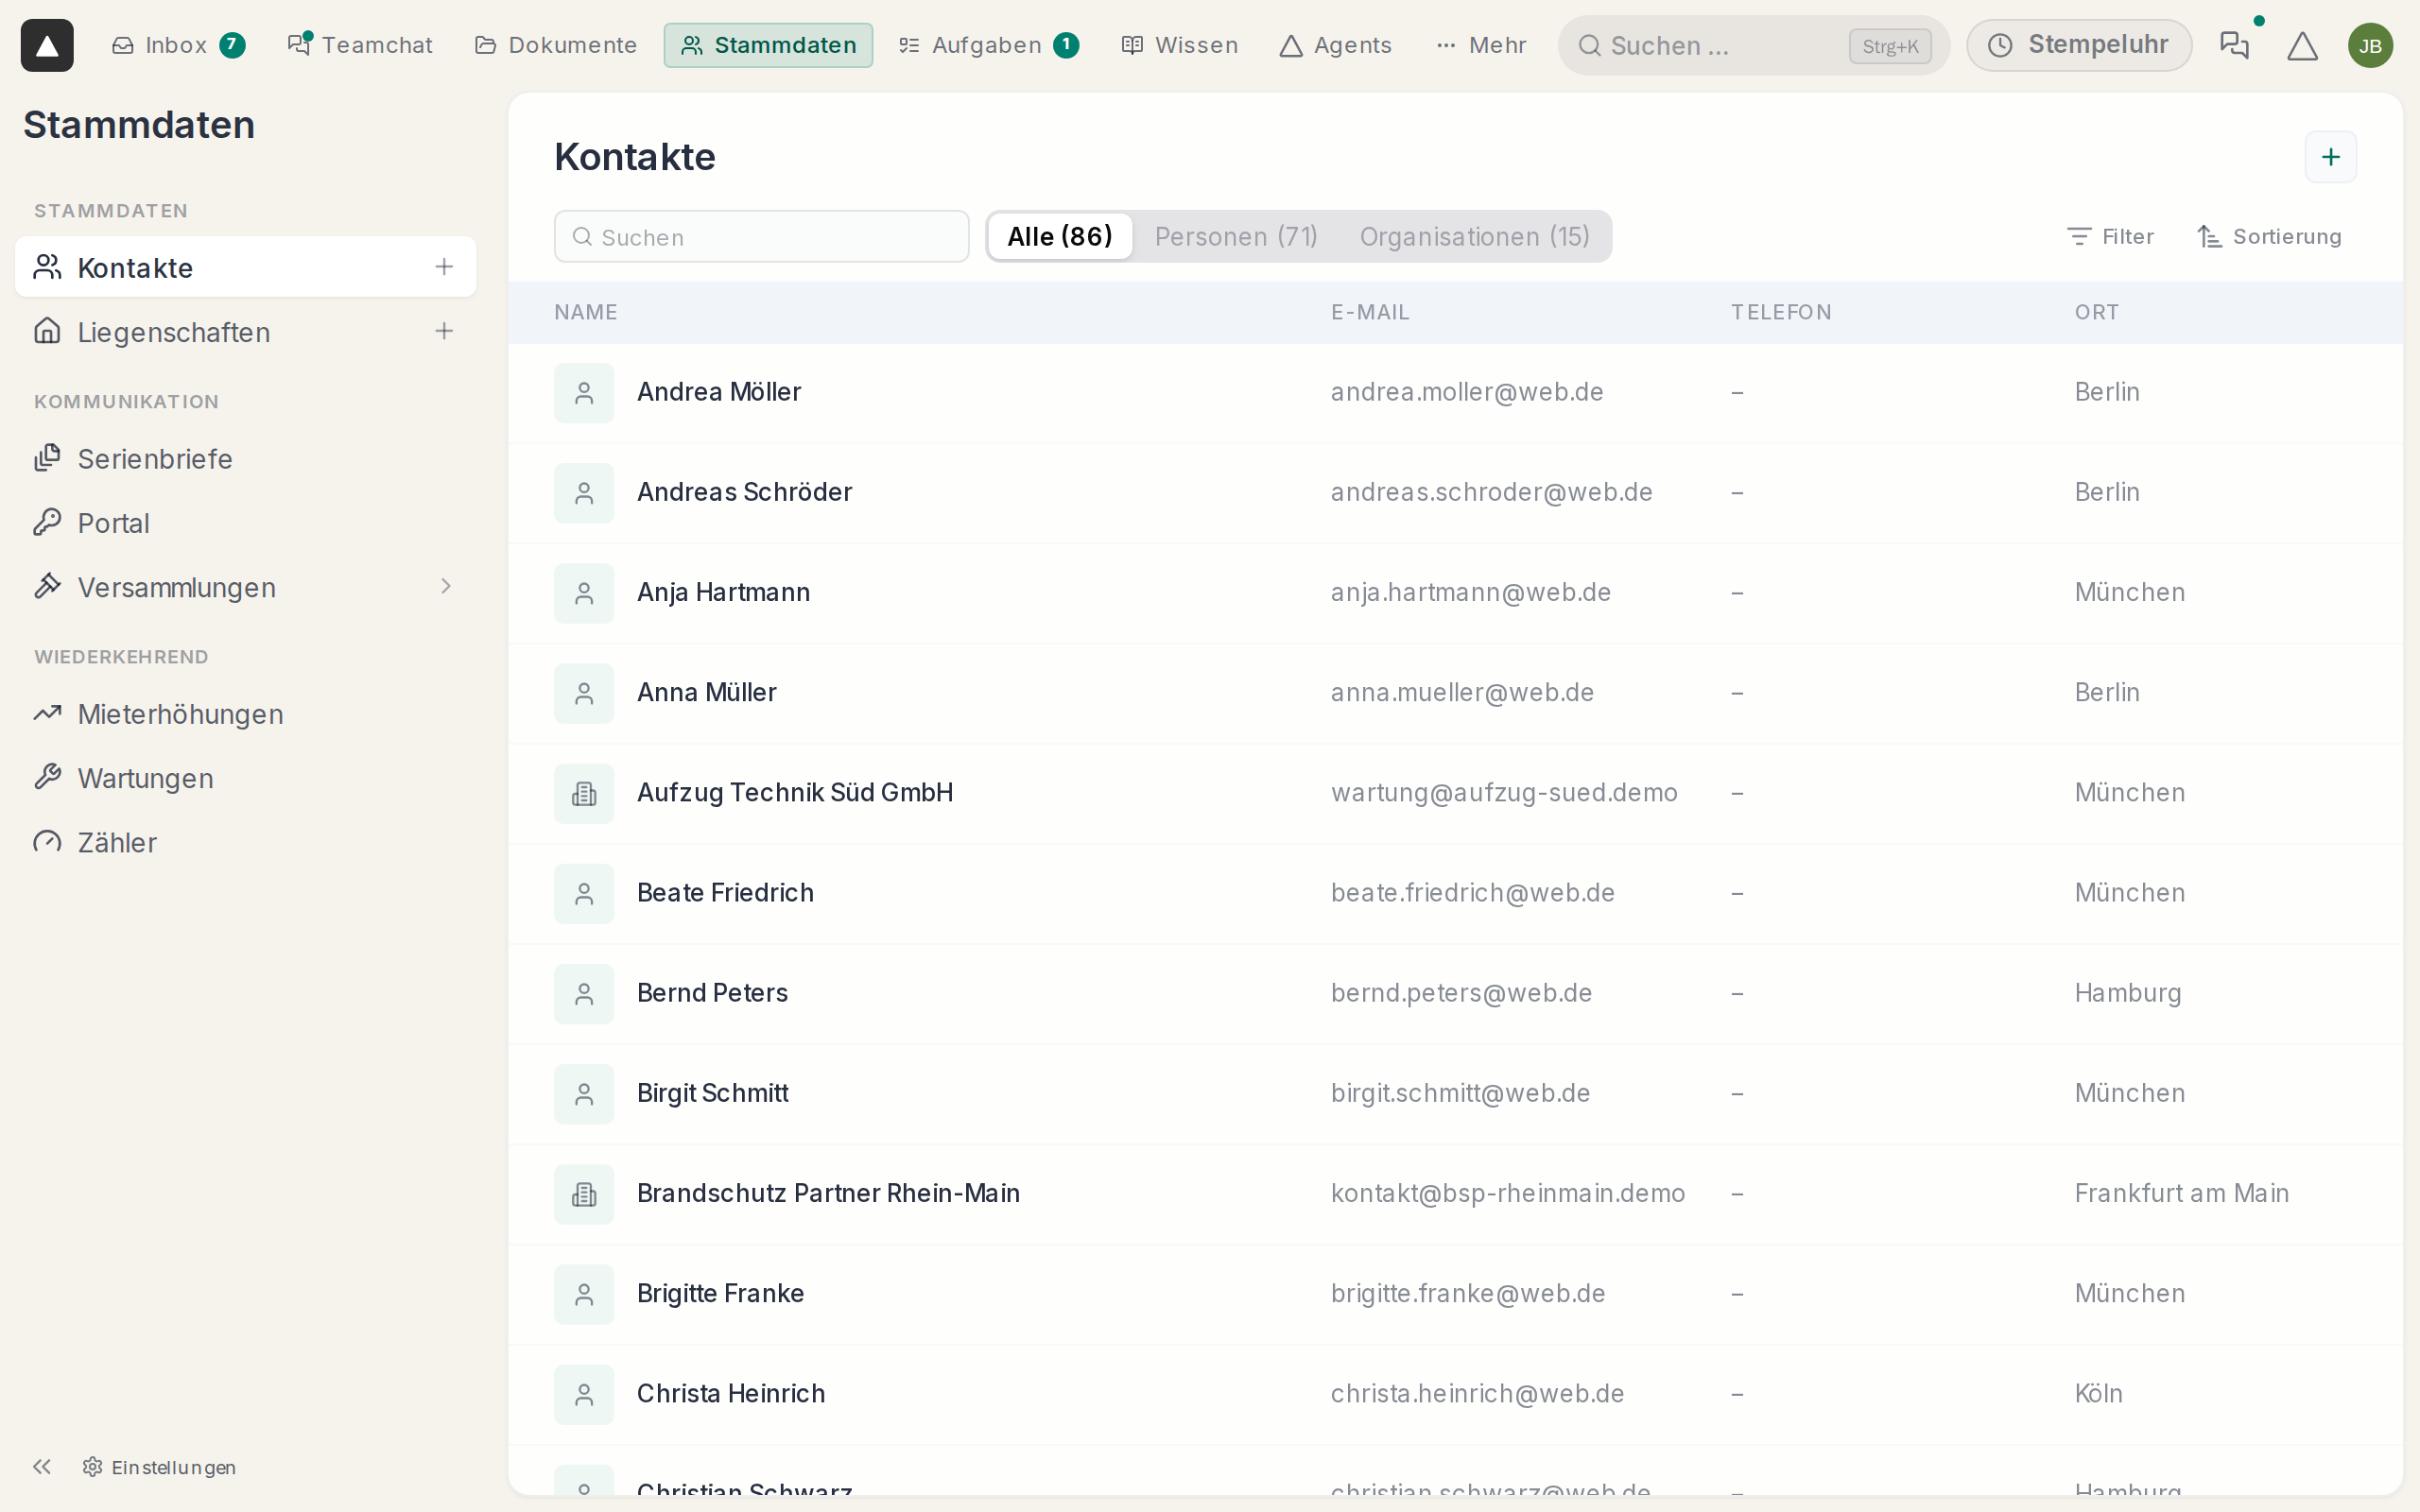This screenshot has height=1512, width=2420.
Task: Open the Agents section
Action: [1335, 45]
